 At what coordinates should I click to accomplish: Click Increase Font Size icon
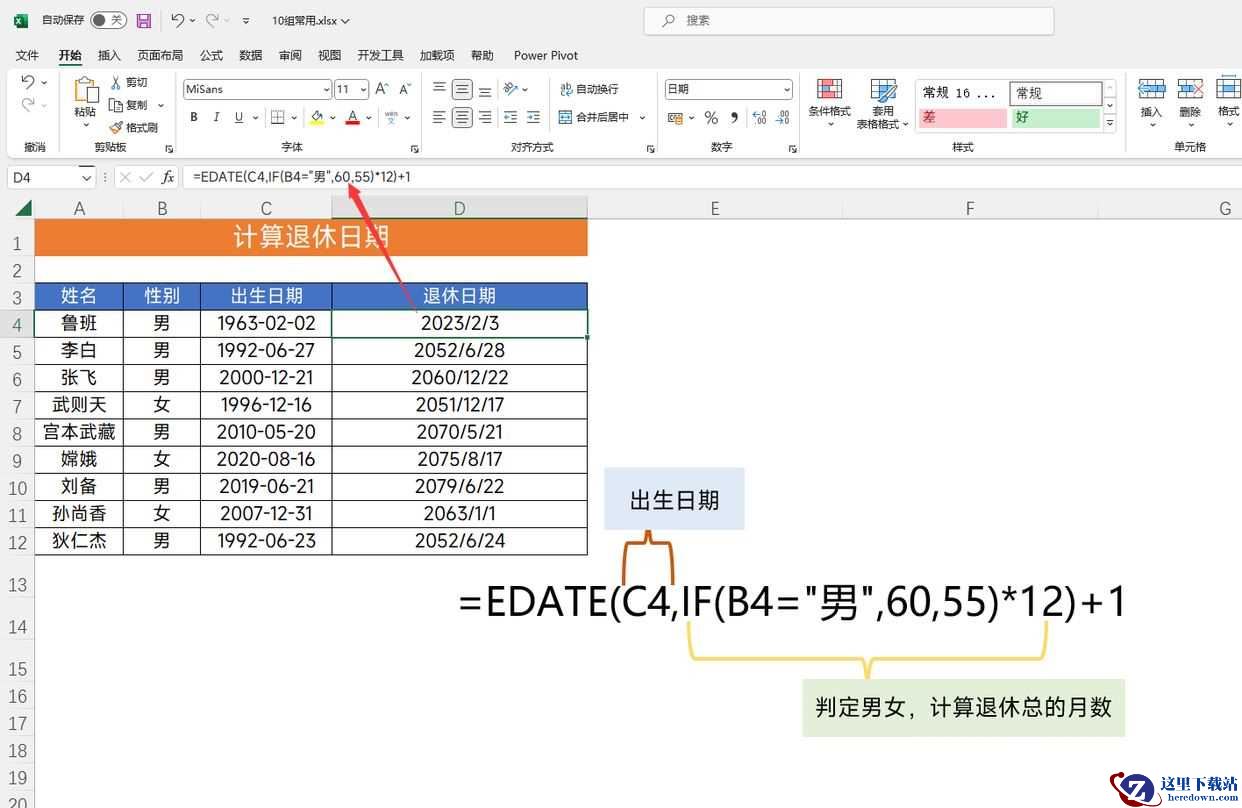[x=384, y=89]
